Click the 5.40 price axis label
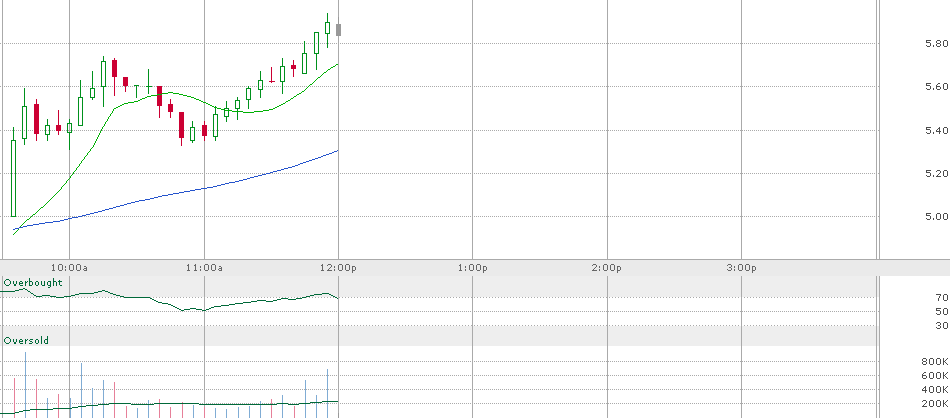Viewport: 950px width, 418px height. click(937, 130)
